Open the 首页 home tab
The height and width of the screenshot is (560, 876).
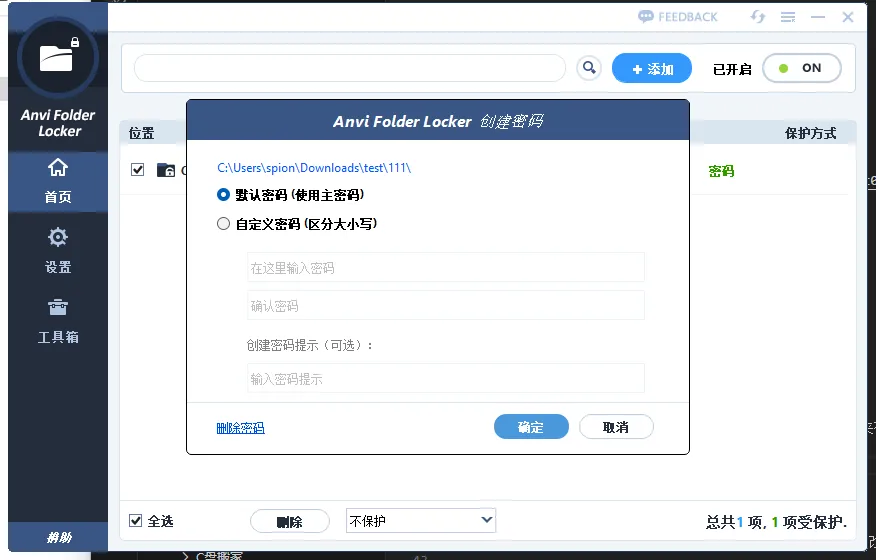(x=58, y=181)
